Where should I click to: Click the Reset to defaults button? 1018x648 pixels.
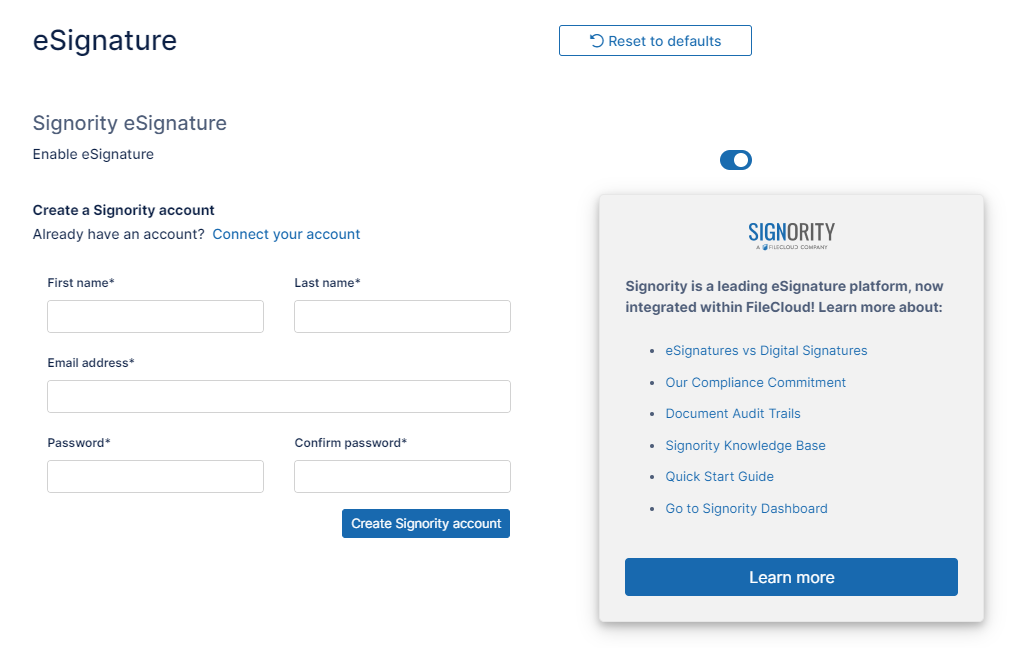tap(655, 41)
